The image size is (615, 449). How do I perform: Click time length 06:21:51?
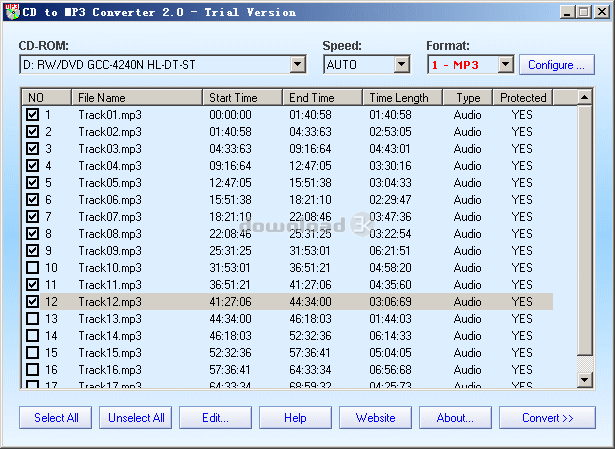tap(390, 251)
